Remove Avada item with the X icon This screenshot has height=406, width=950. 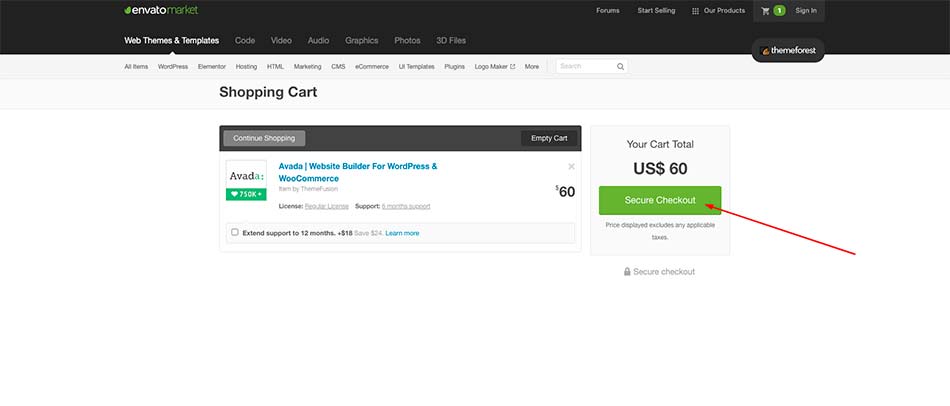571,167
